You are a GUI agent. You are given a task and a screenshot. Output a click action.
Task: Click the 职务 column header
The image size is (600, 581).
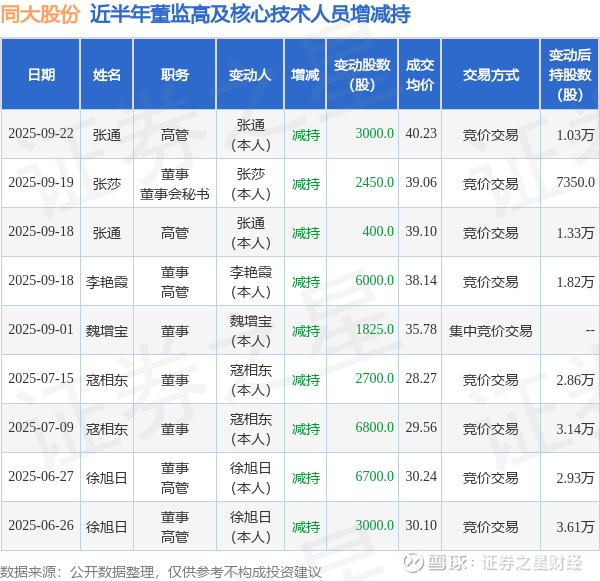[x=174, y=74]
